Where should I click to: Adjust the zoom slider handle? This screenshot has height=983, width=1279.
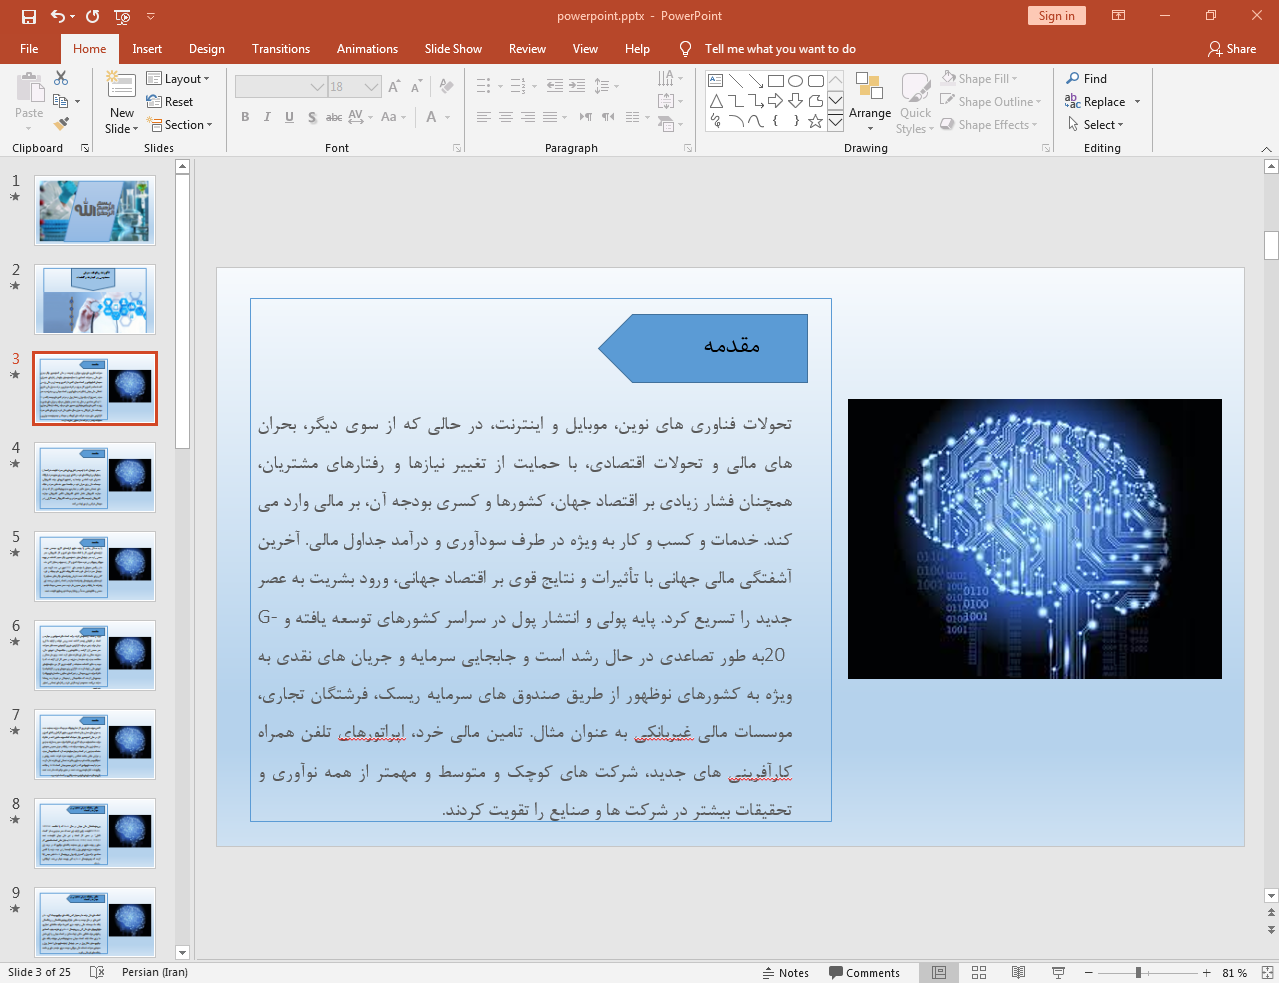[1138, 972]
